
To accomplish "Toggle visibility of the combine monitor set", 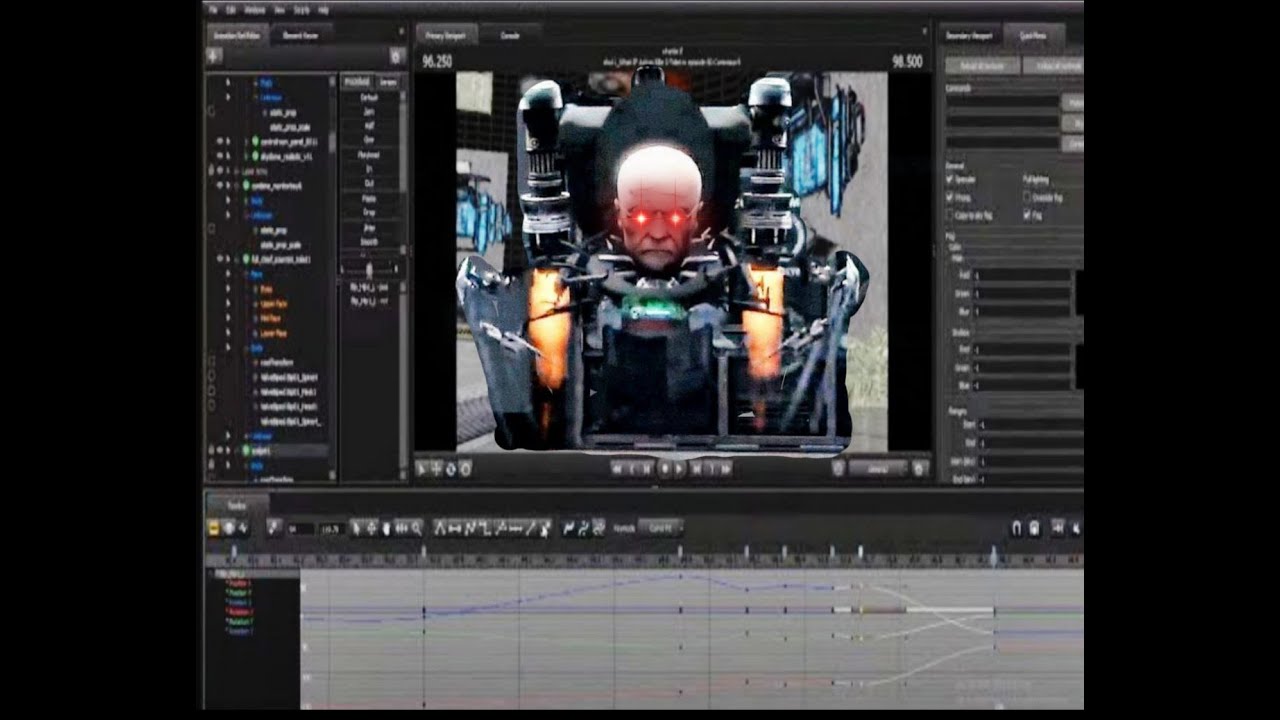I will click(x=219, y=186).
